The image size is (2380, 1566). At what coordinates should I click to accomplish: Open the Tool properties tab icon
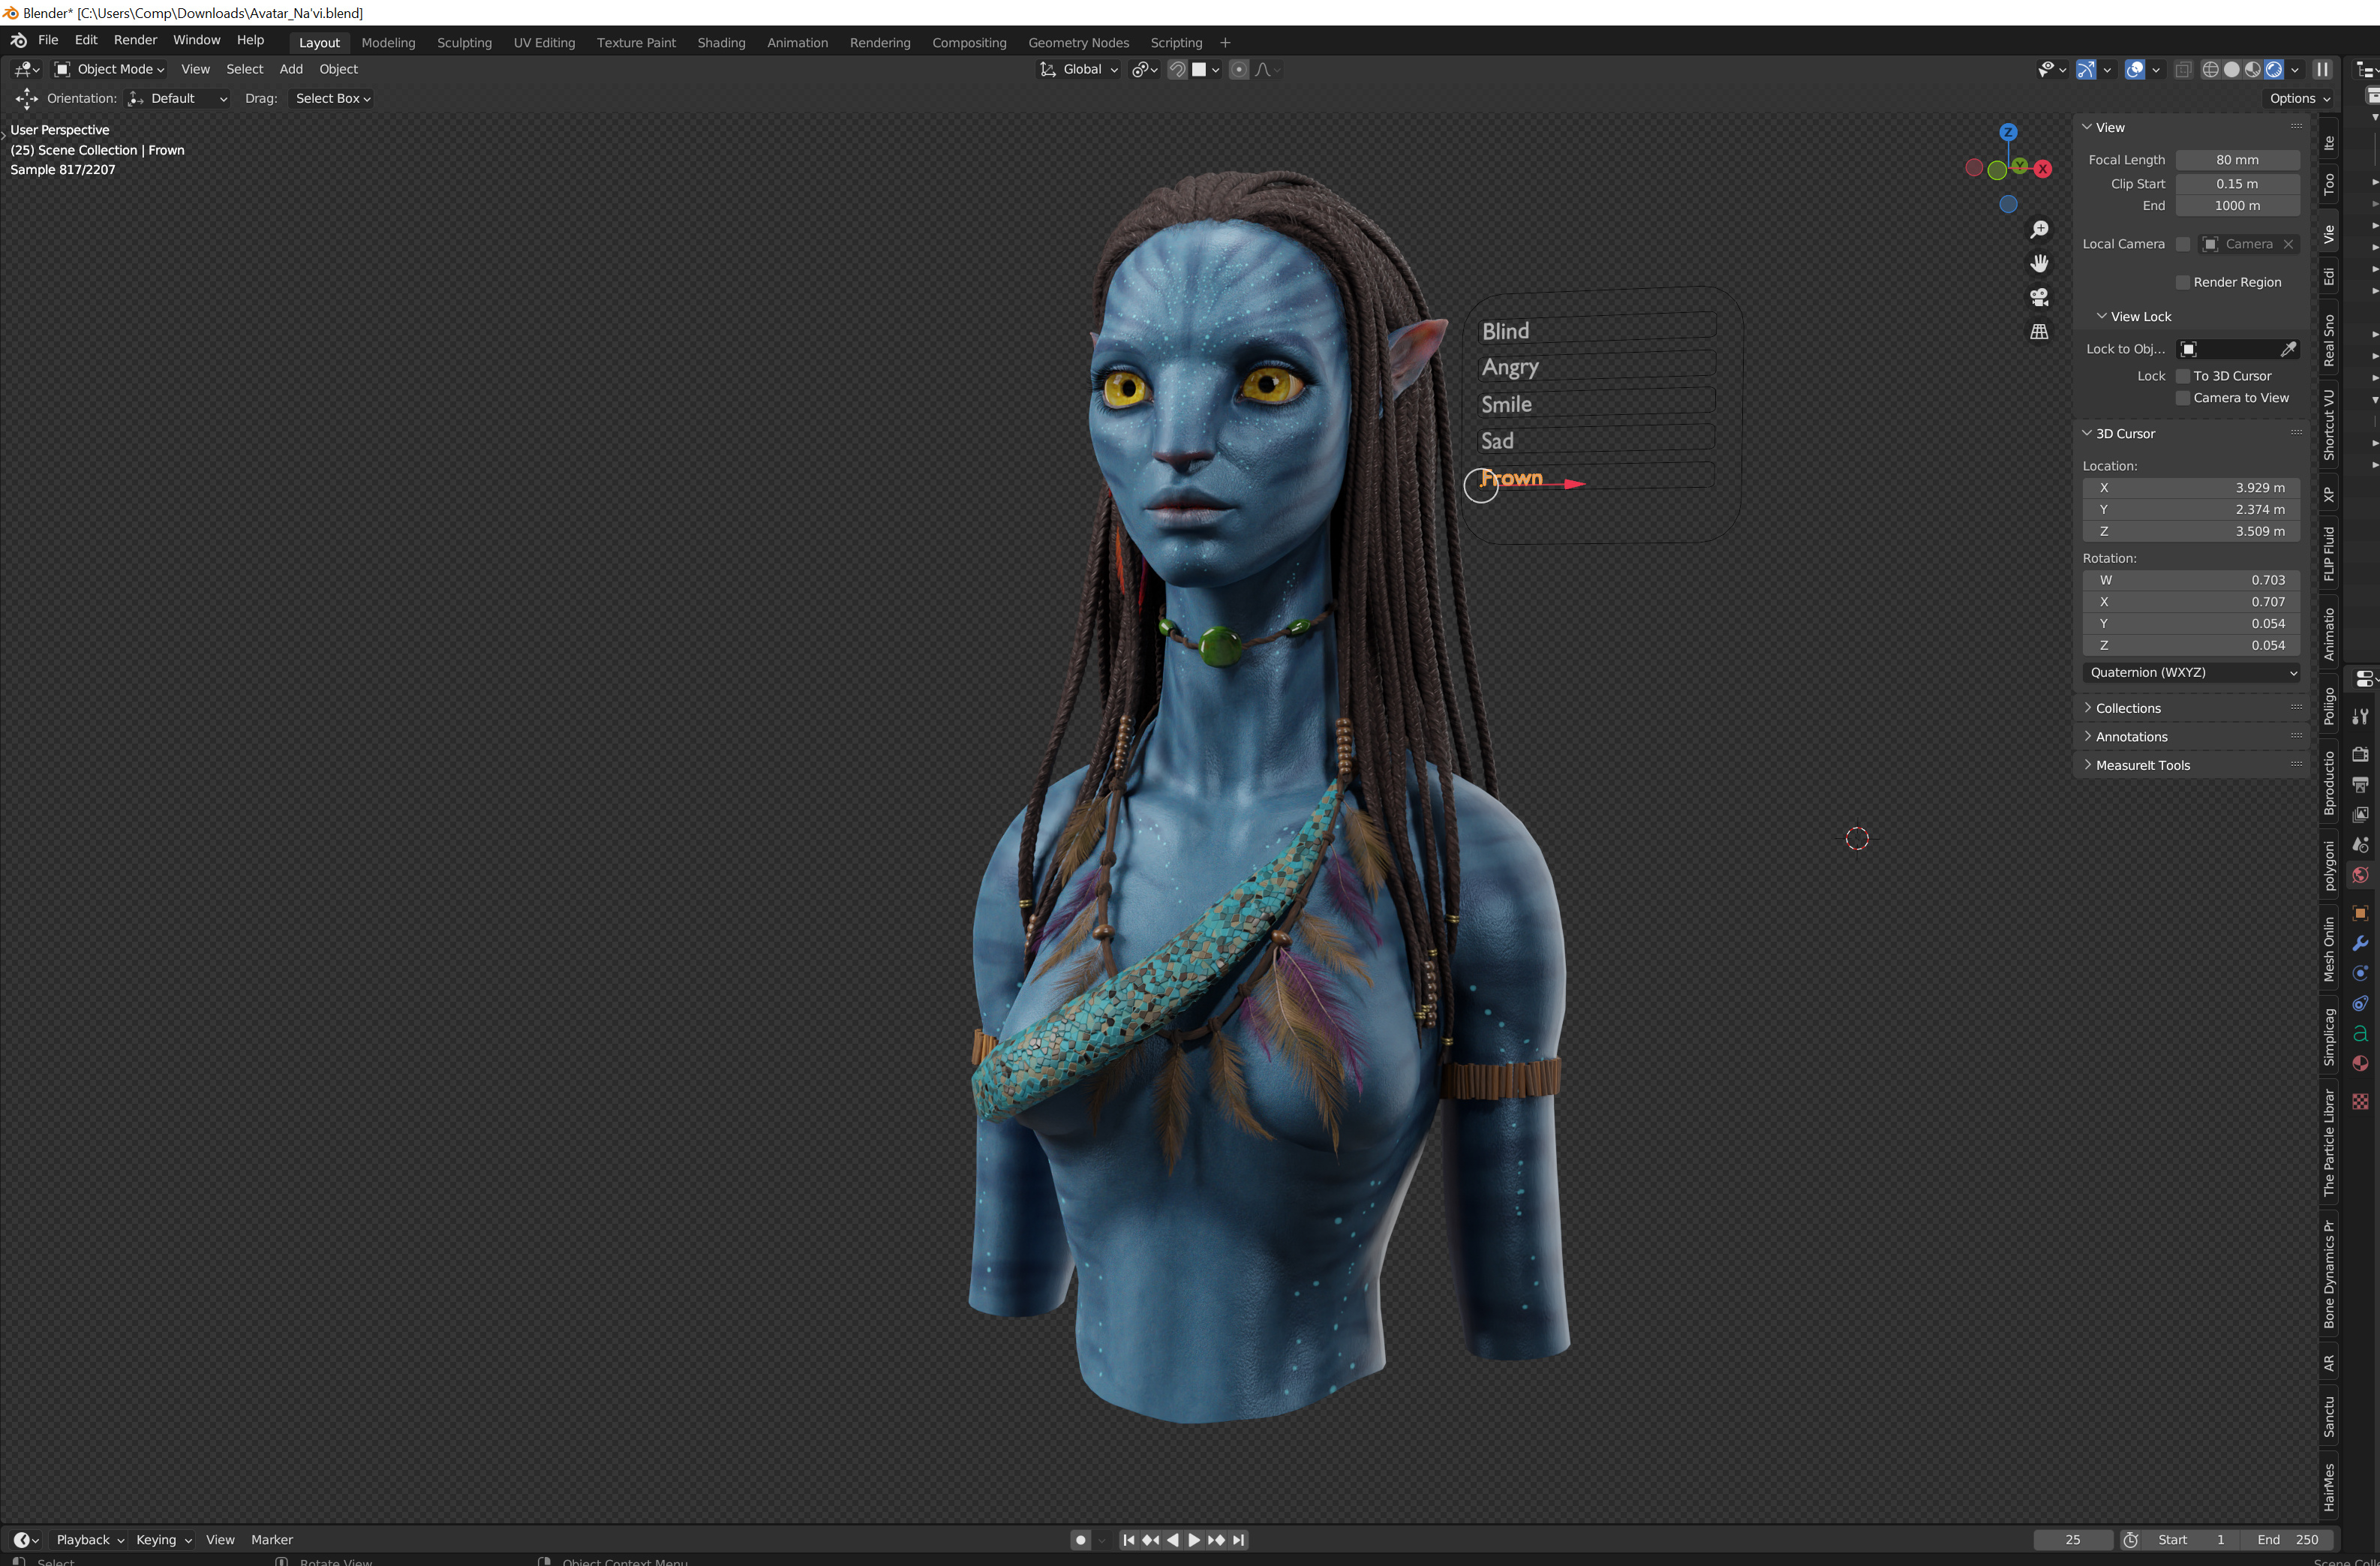pos(2360,717)
